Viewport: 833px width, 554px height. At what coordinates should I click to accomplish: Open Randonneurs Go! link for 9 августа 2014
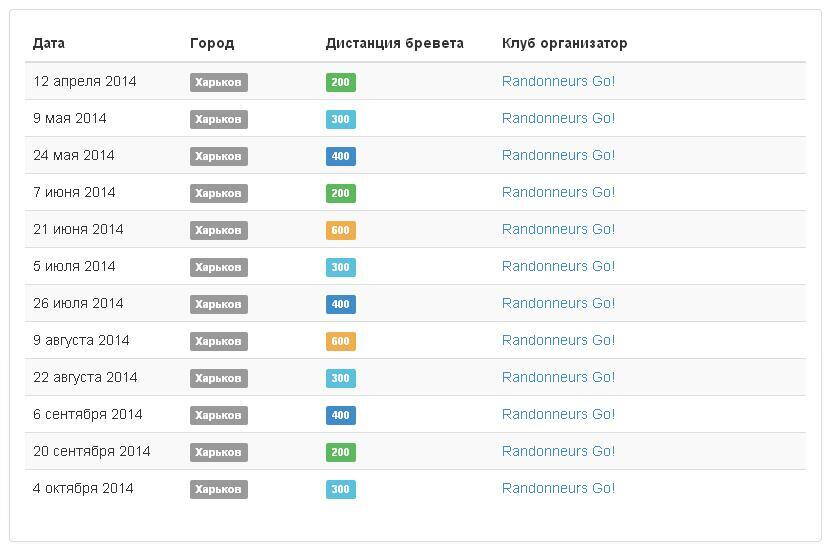pyautogui.click(x=558, y=340)
